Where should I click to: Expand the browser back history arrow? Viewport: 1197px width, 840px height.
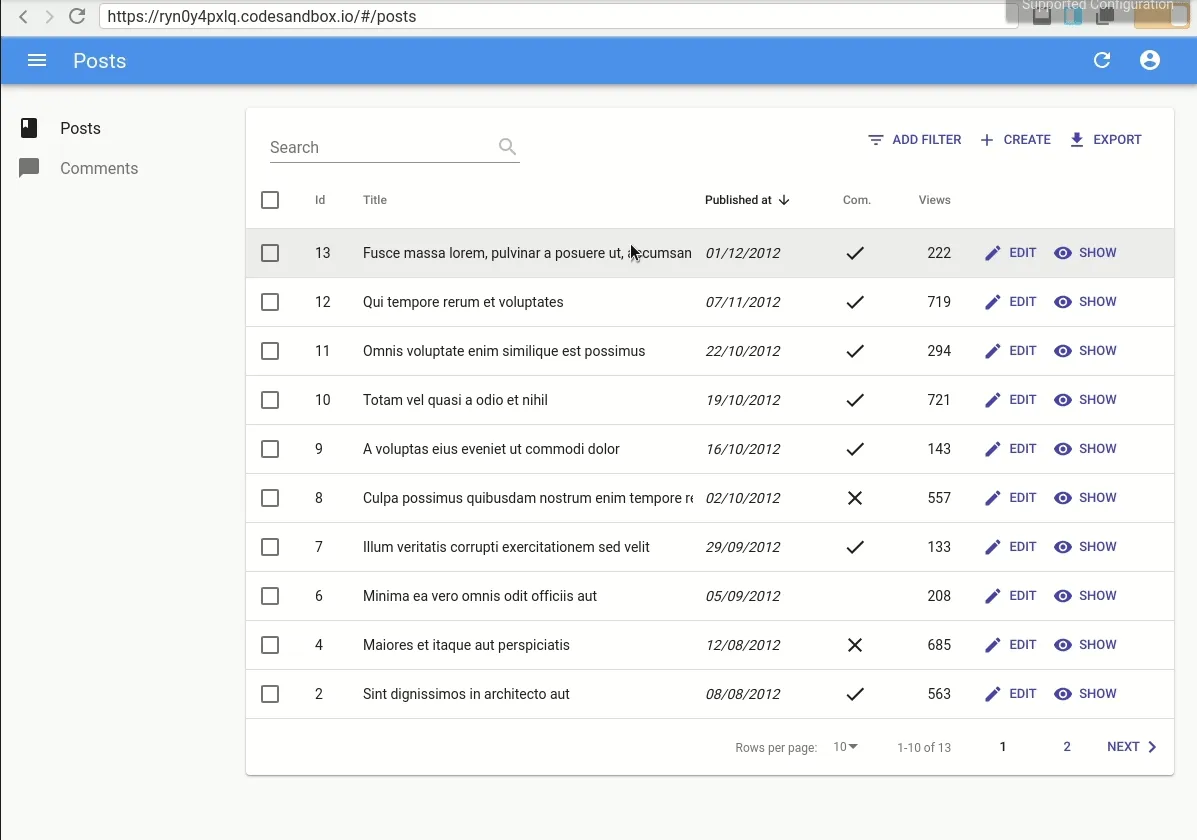tap(22, 16)
